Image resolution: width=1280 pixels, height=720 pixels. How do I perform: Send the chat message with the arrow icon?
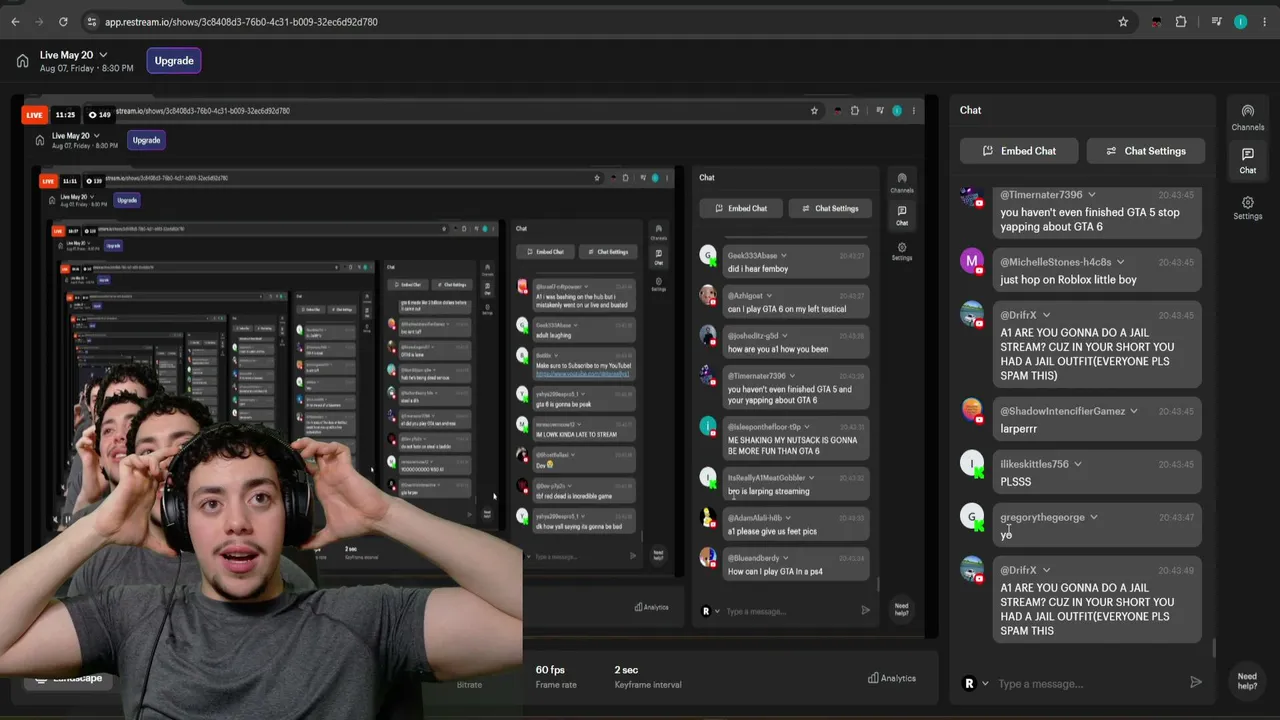click(1196, 683)
